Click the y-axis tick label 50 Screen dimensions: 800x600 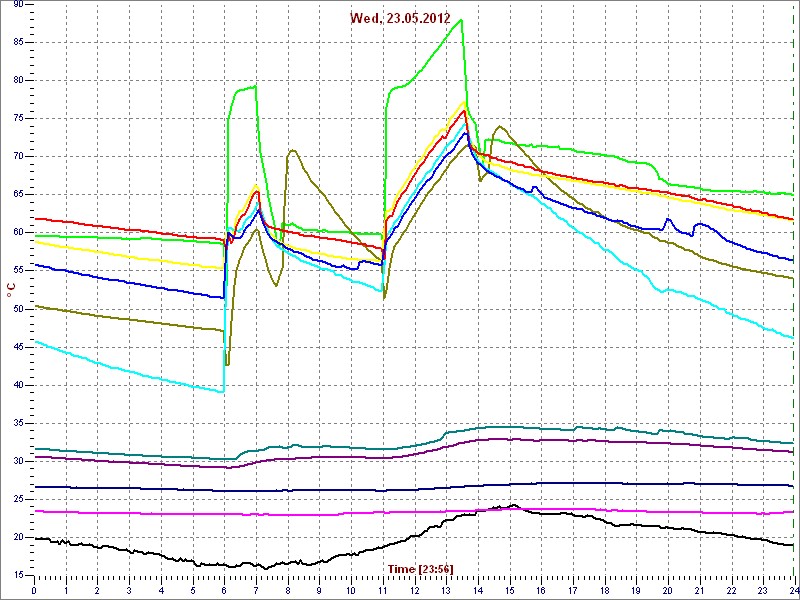[x=17, y=309]
